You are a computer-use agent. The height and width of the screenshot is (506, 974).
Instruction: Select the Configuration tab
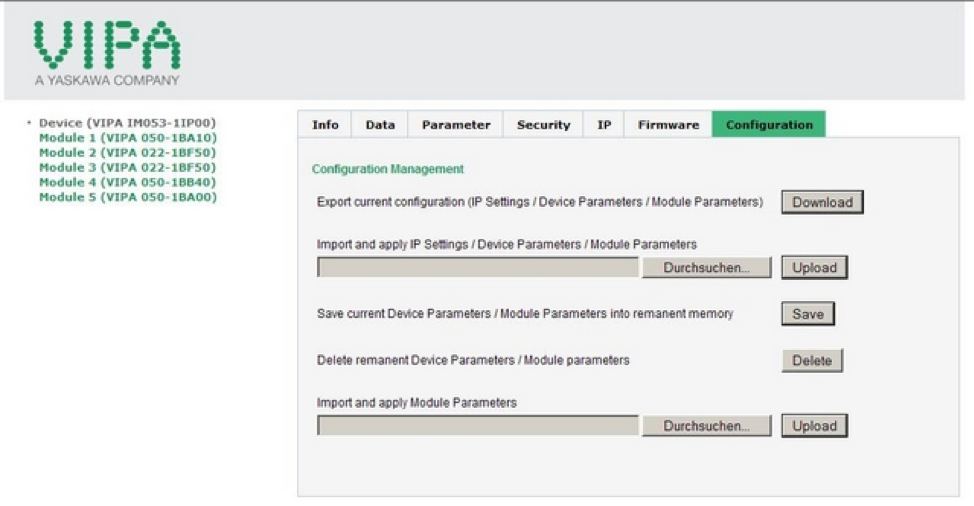point(769,125)
